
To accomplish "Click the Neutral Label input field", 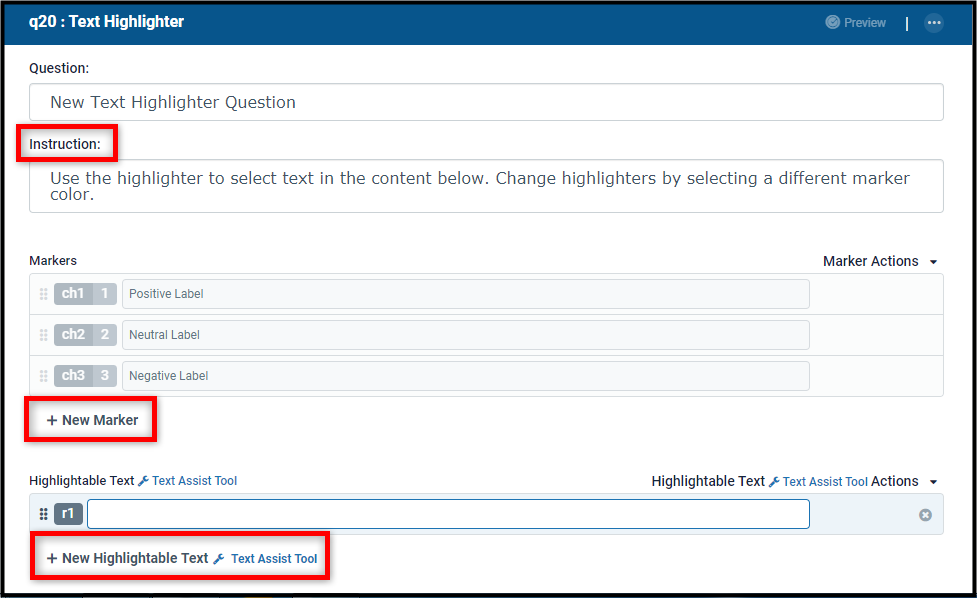I will 465,335.
